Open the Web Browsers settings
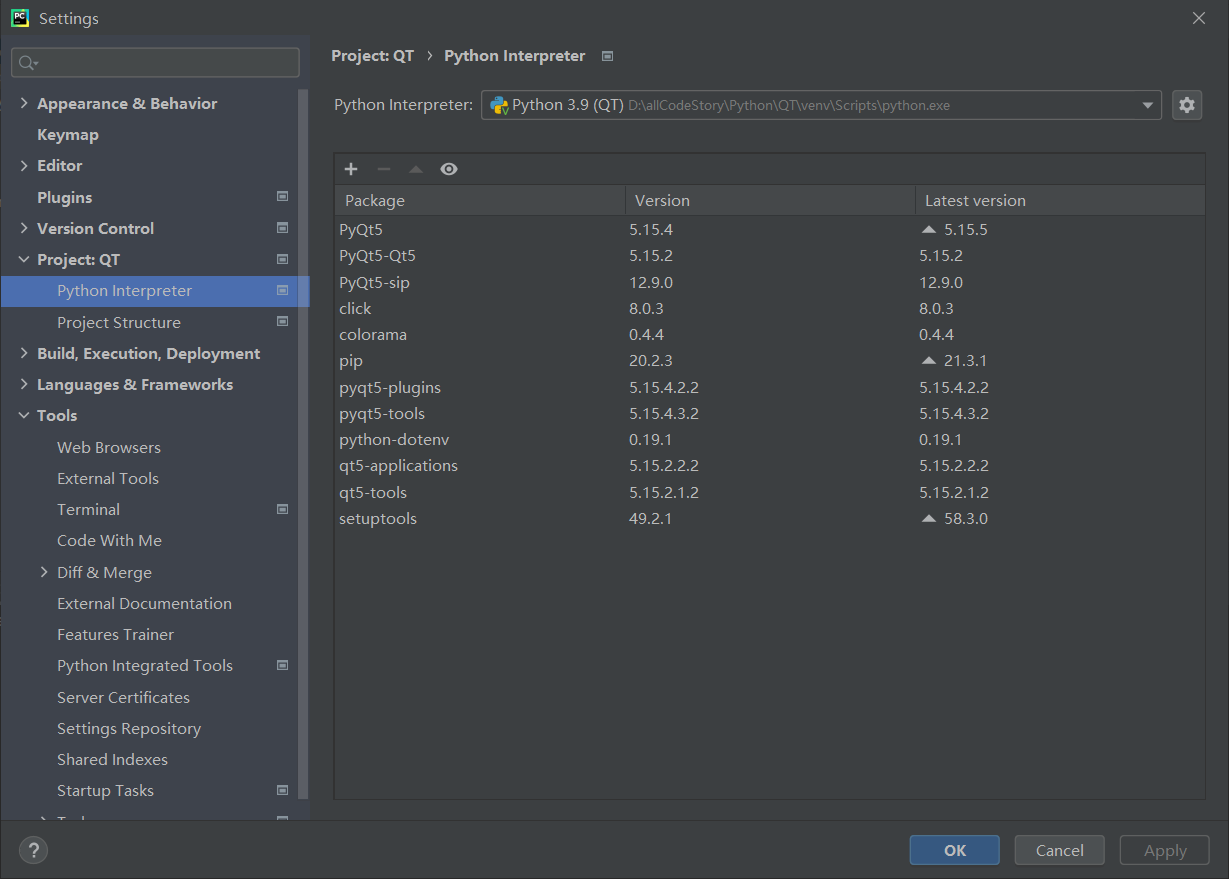This screenshot has width=1229, height=879. [109, 447]
